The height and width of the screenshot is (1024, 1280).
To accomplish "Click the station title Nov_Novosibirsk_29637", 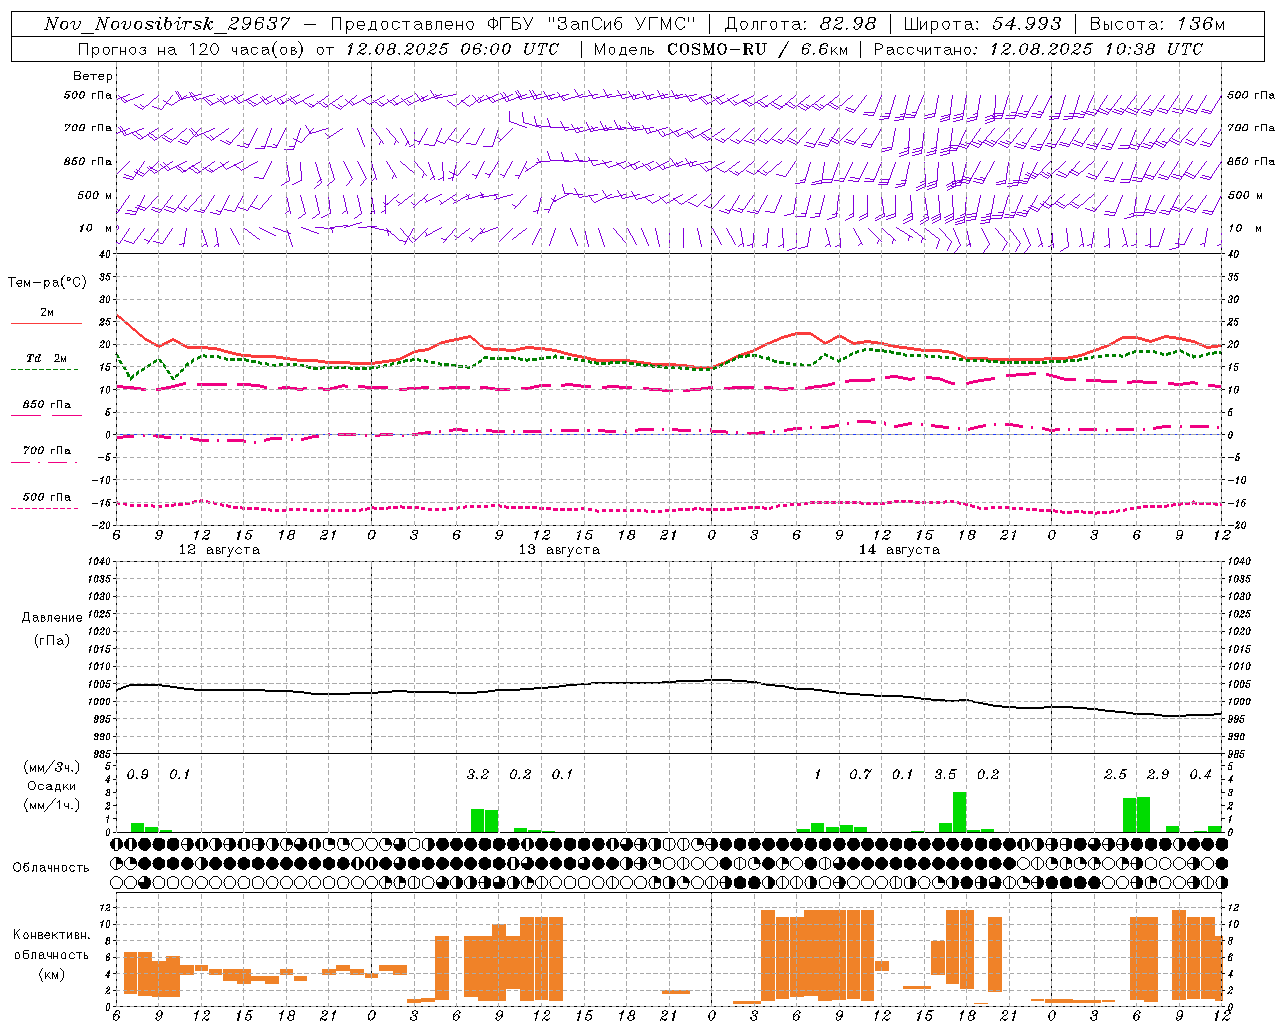I will 167,24.
